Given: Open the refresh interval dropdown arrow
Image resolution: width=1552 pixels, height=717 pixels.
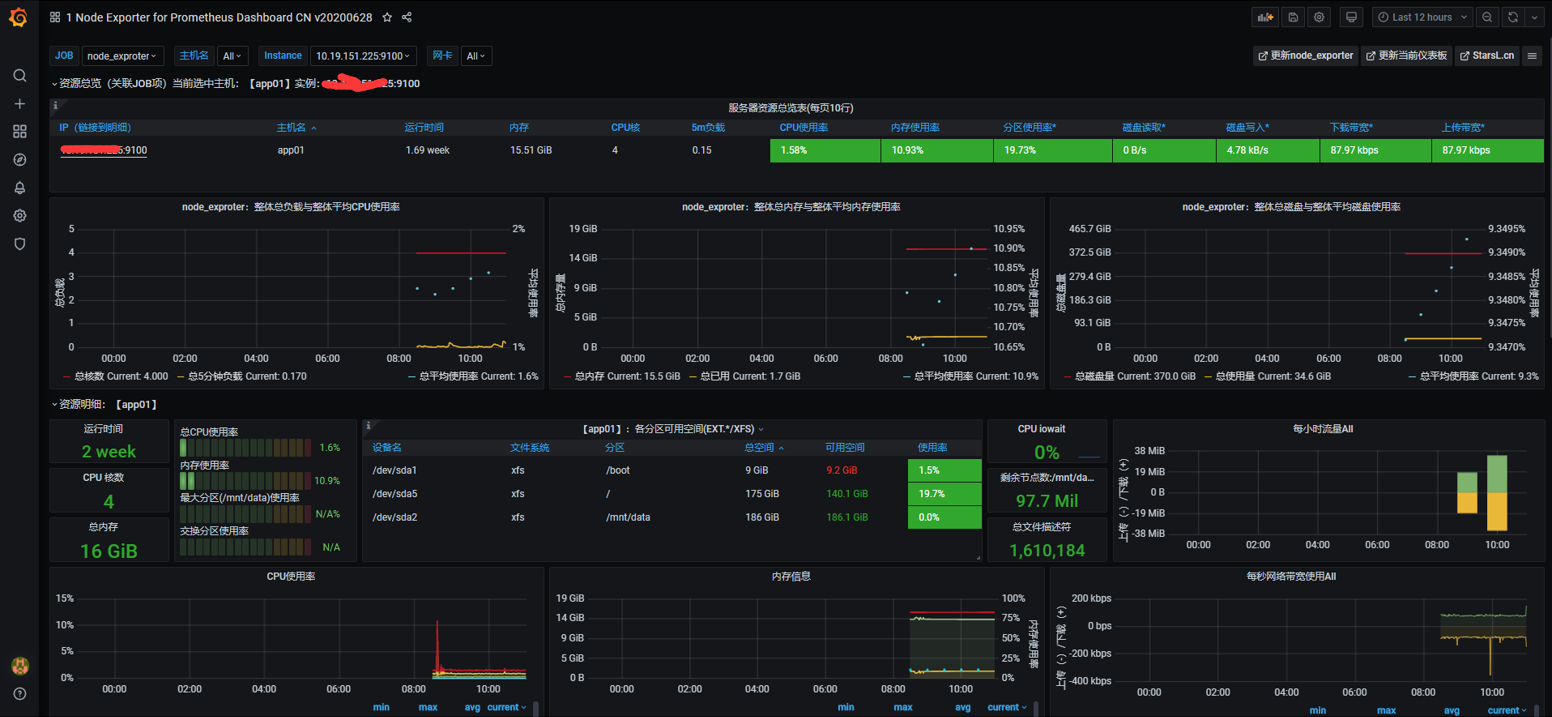Looking at the screenshot, I should (1534, 17).
